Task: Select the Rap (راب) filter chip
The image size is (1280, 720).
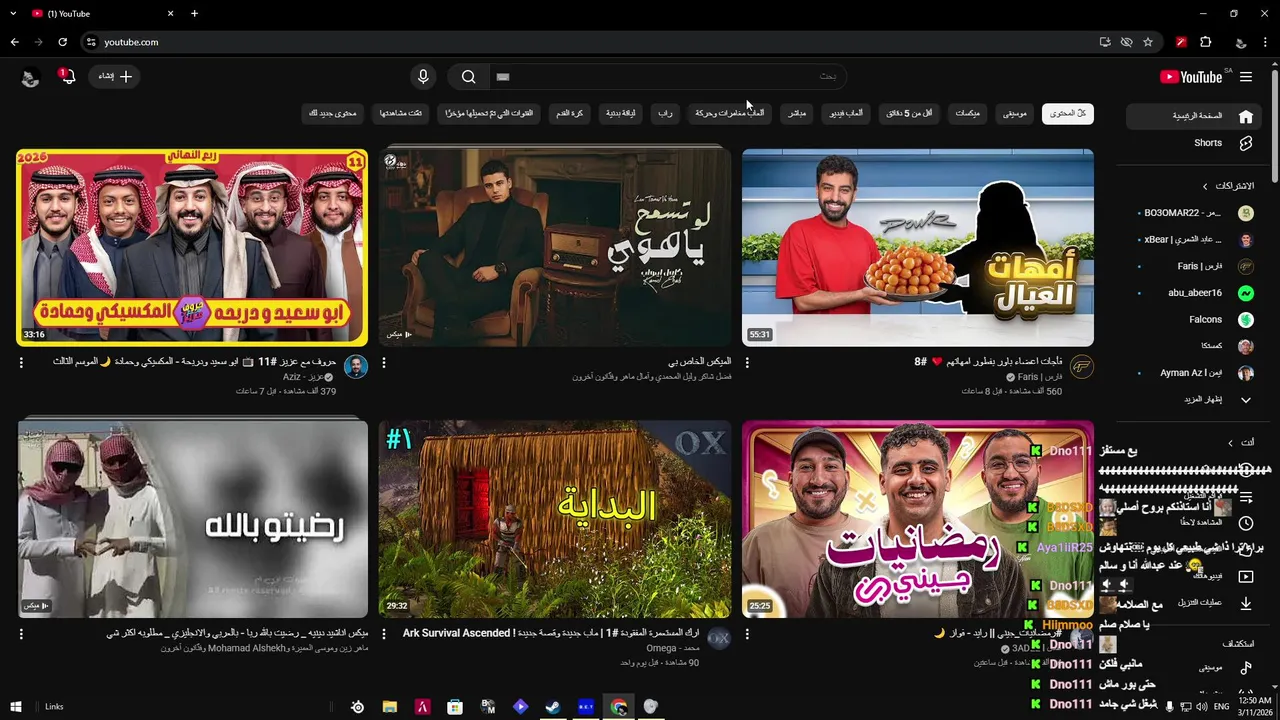Action: coord(665,113)
